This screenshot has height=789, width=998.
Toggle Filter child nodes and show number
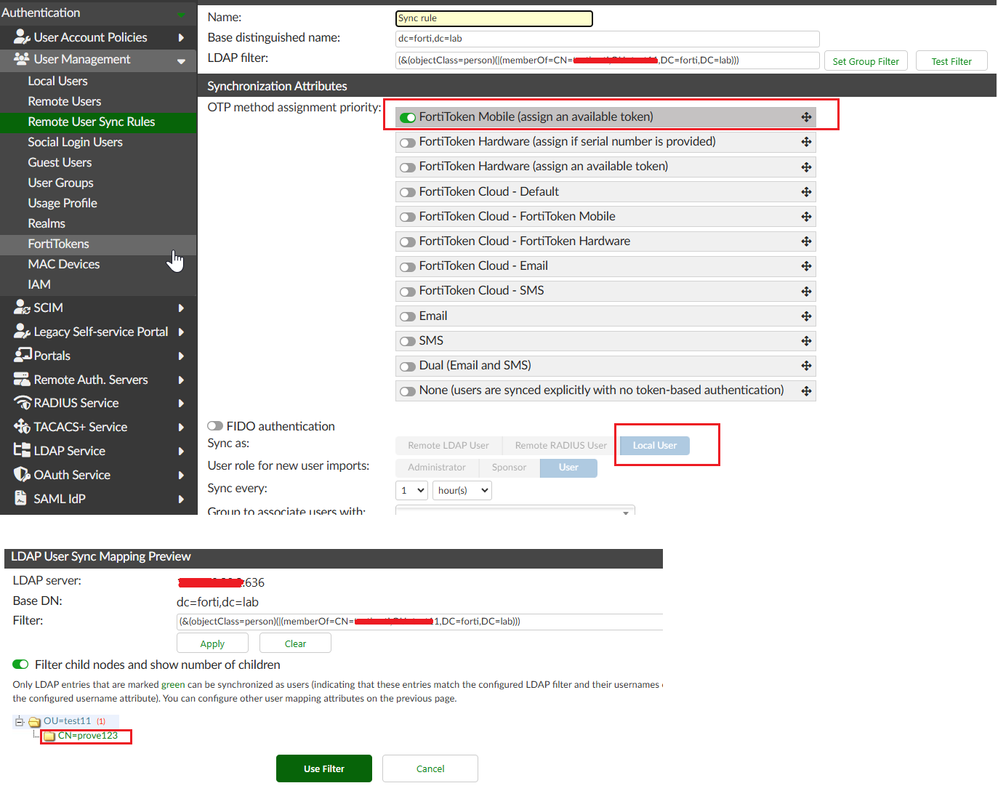tap(20, 664)
